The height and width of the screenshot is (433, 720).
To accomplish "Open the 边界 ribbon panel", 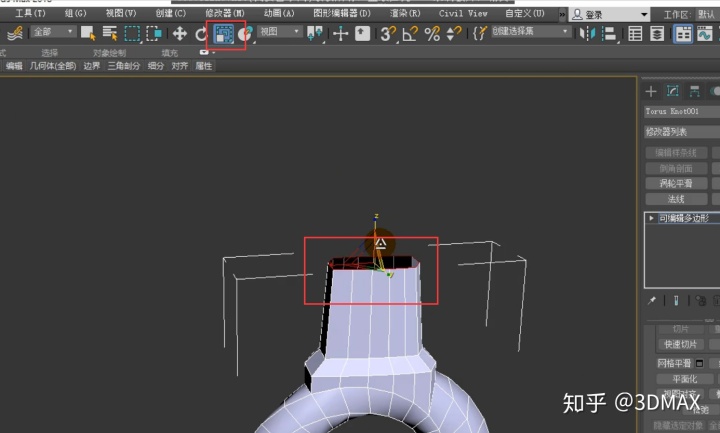I will (91, 66).
